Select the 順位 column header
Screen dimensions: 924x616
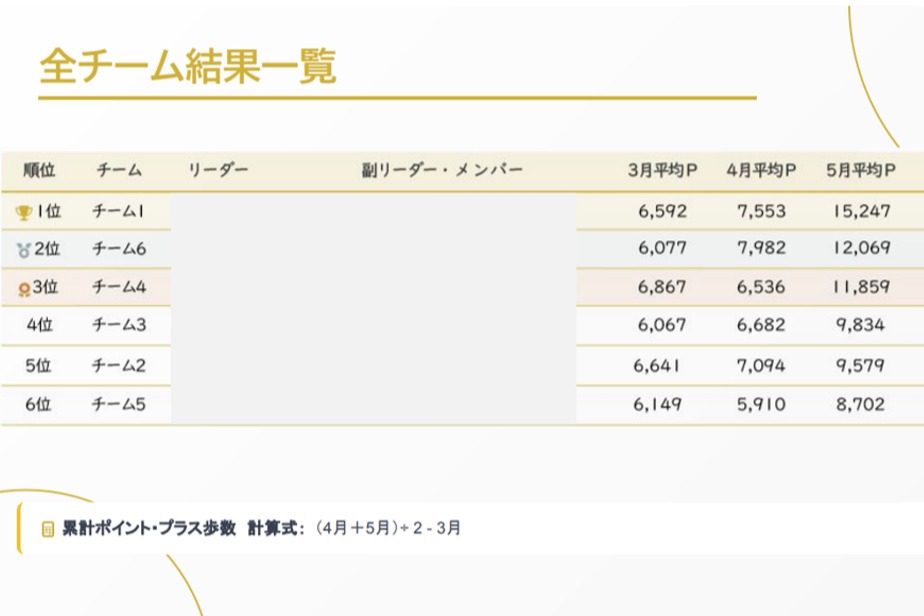tap(39, 170)
